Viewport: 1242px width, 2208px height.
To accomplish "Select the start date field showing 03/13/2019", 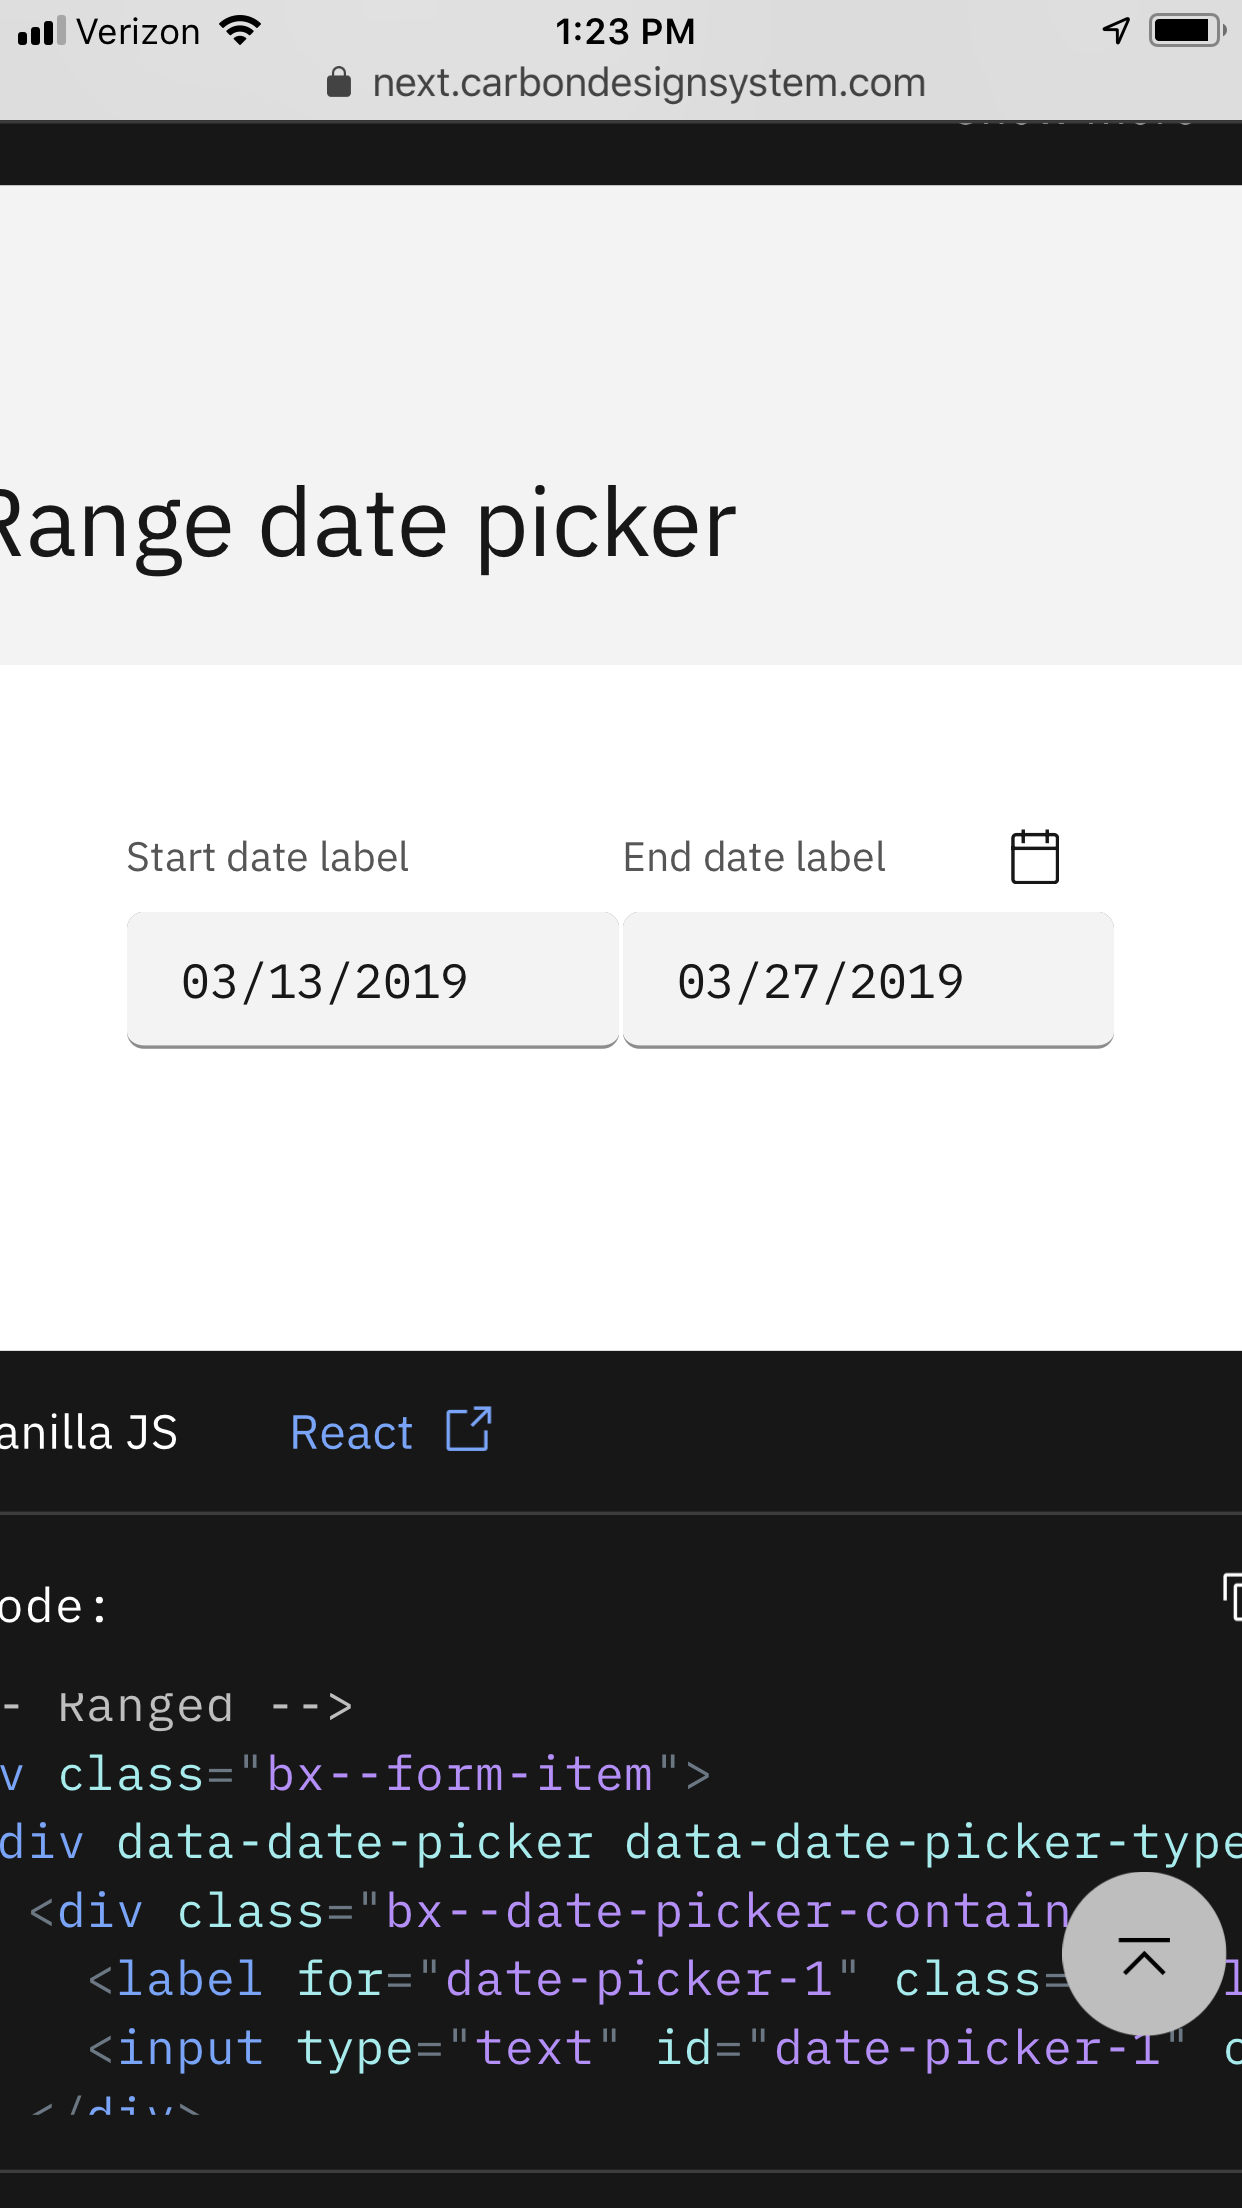I will click(372, 981).
